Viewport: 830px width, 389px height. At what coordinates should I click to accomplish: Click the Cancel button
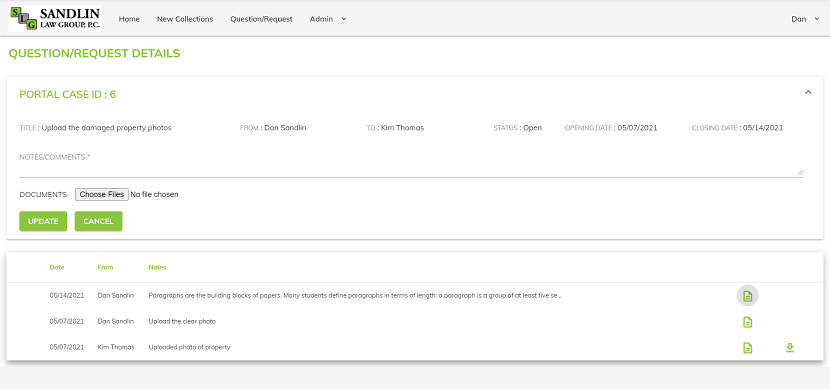98,221
